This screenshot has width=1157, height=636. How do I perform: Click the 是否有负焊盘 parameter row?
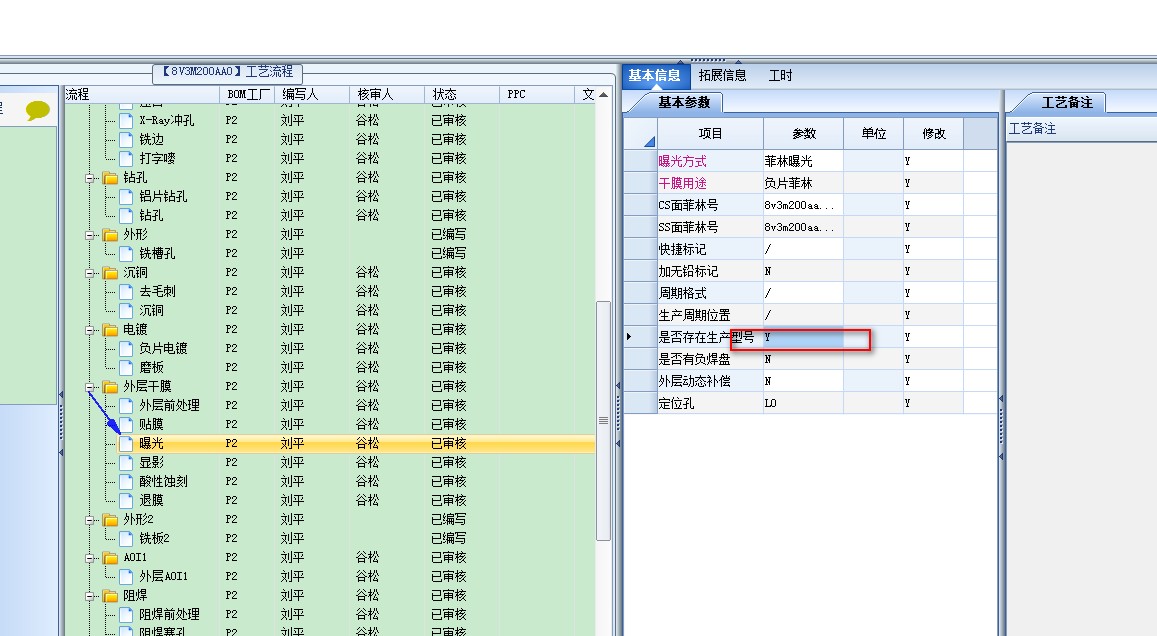click(x=810, y=359)
